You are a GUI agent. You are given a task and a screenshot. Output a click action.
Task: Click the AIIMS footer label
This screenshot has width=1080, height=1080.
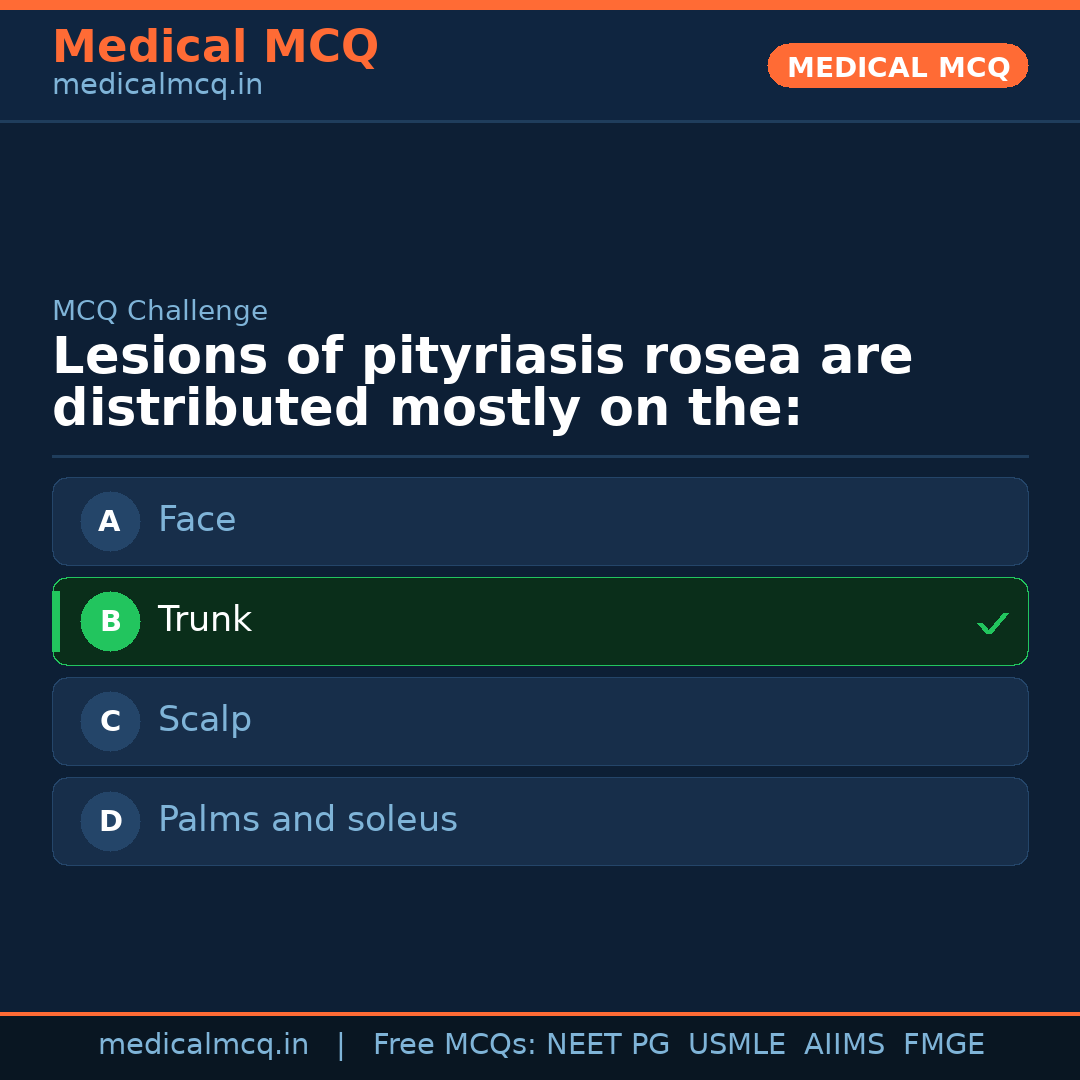point(844,1045)
